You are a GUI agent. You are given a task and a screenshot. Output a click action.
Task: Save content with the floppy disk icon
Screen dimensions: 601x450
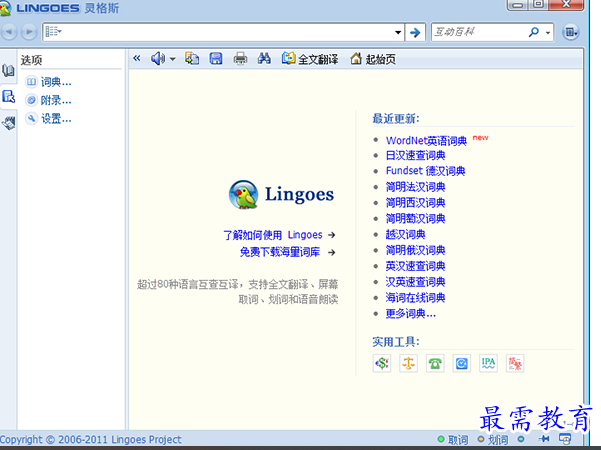[216, 59]
